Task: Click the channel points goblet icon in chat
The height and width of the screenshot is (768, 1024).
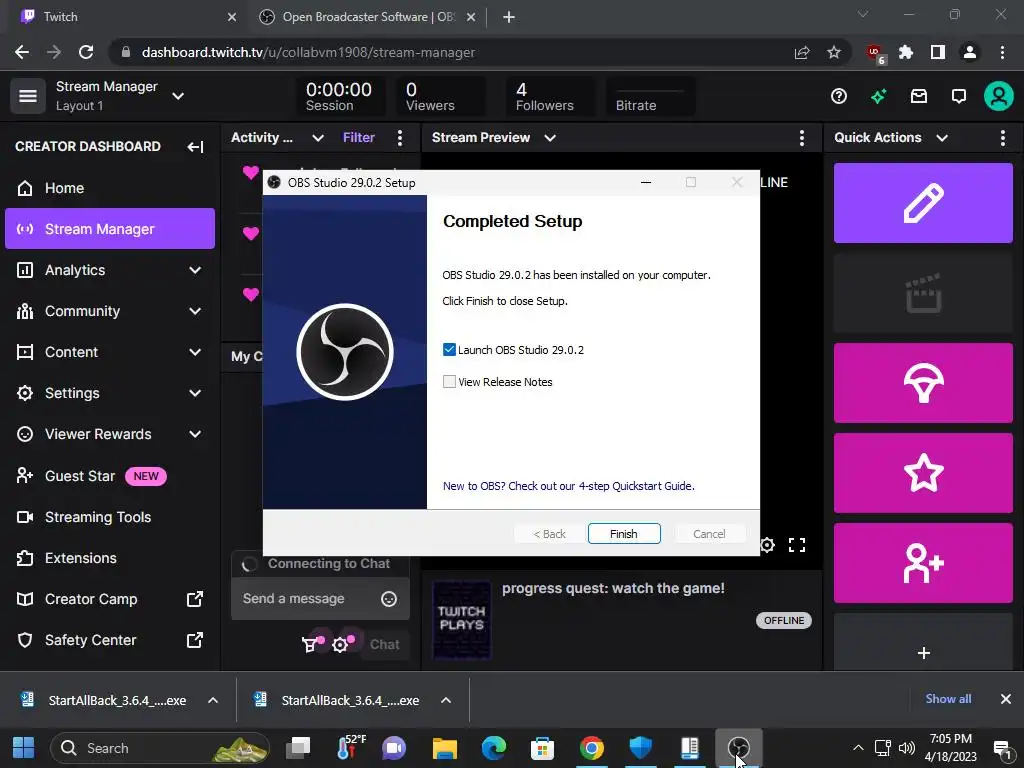Action: click(310, 645)
